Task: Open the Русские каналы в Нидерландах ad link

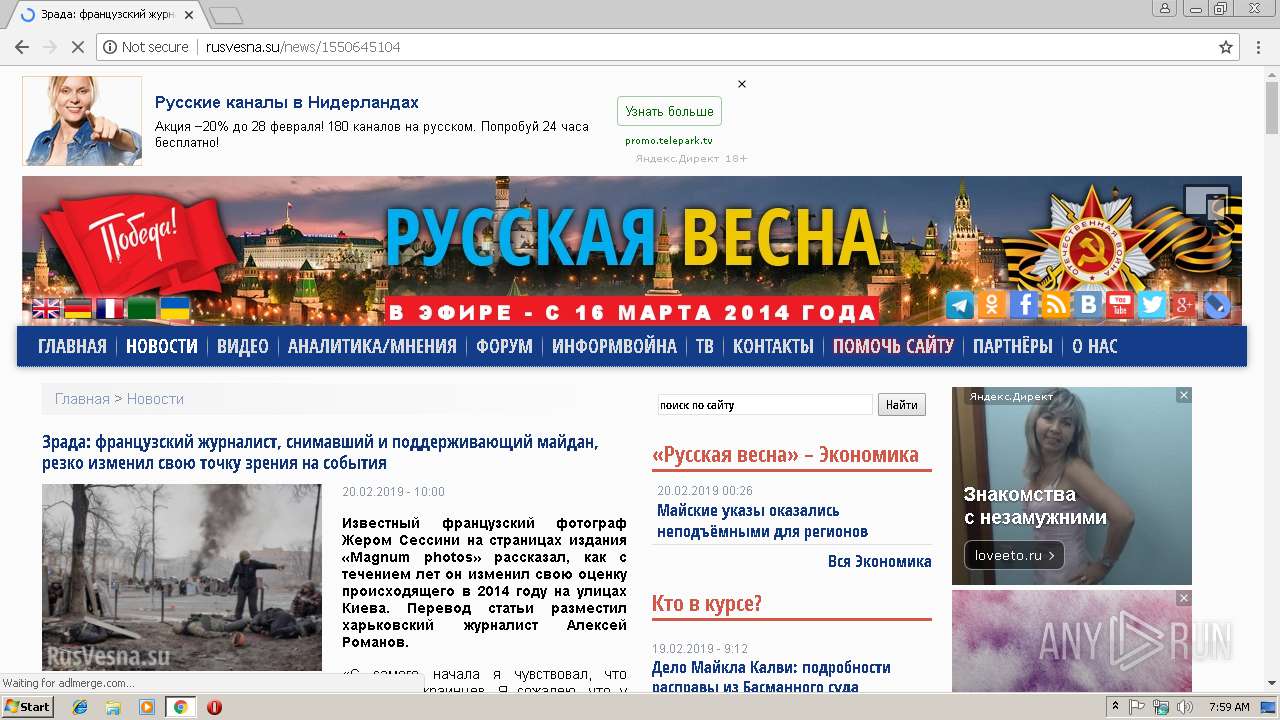Action: tap(287, 102)
